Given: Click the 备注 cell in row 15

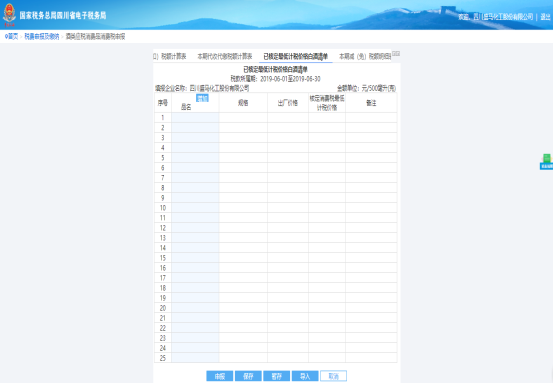Looking at the screenshot, I should coord(371,258).
